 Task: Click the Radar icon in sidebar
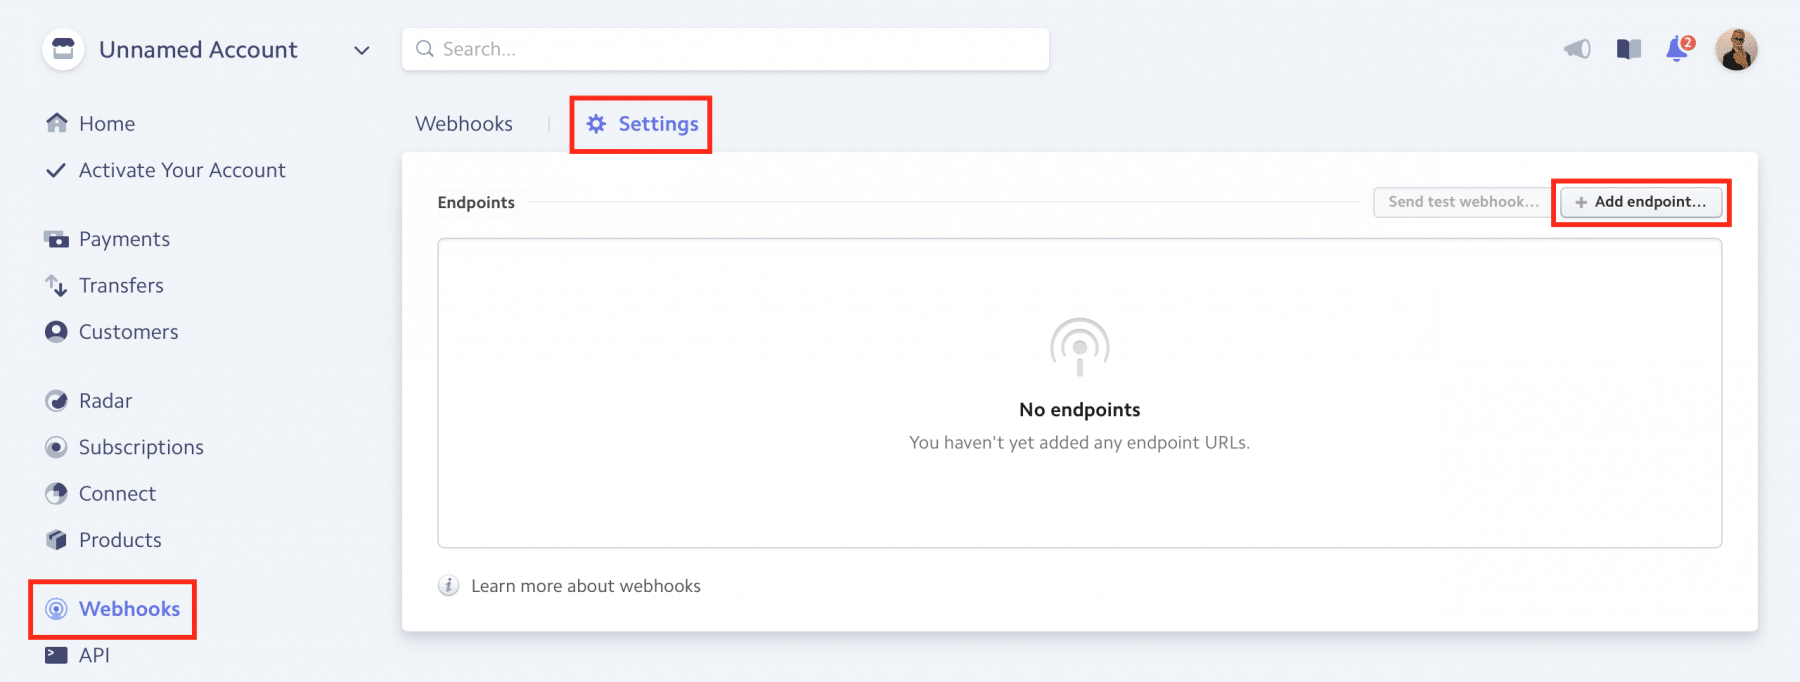coord(57,401)
